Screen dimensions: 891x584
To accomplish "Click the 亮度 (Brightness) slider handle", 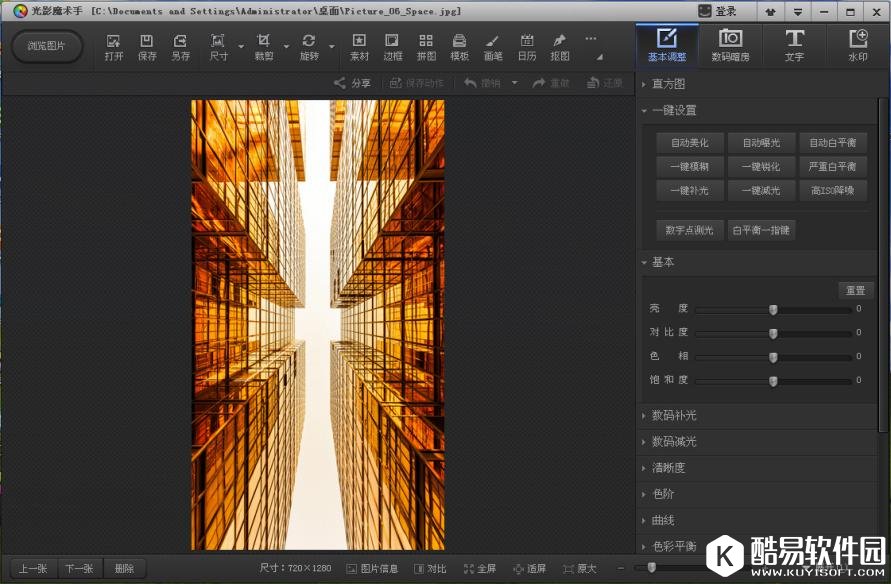I will (x=773, y=309).
